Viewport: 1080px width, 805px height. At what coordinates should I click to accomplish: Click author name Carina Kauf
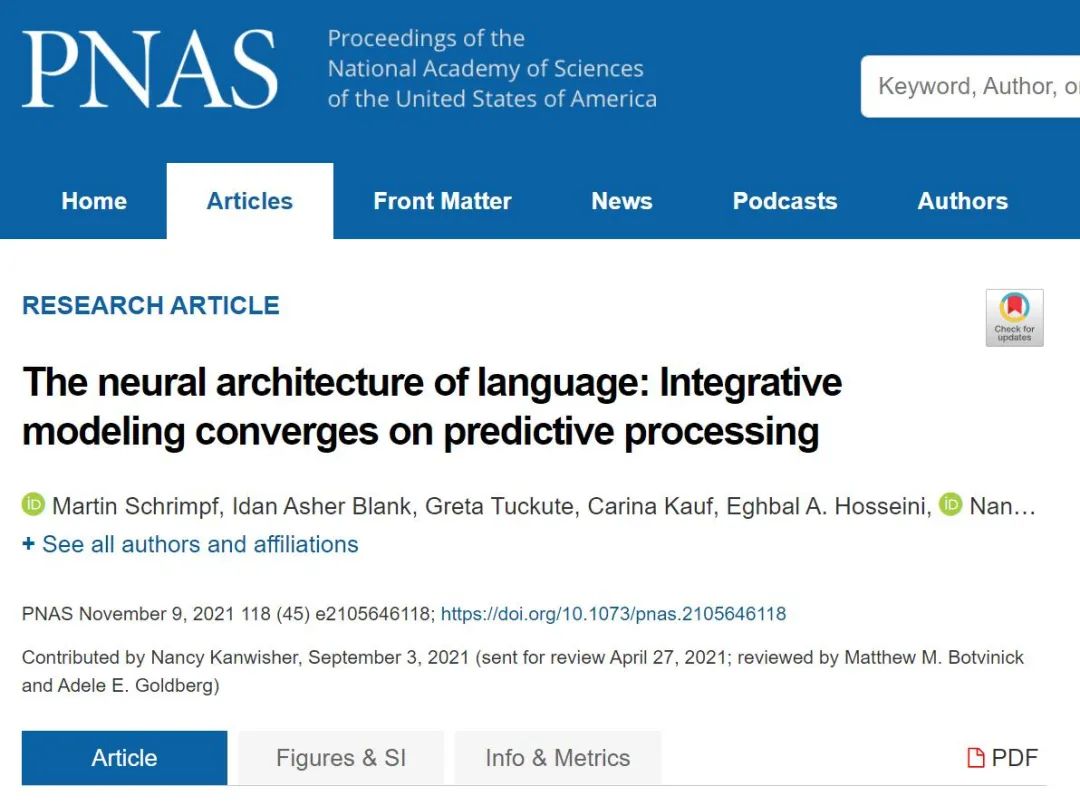(650, 506)
